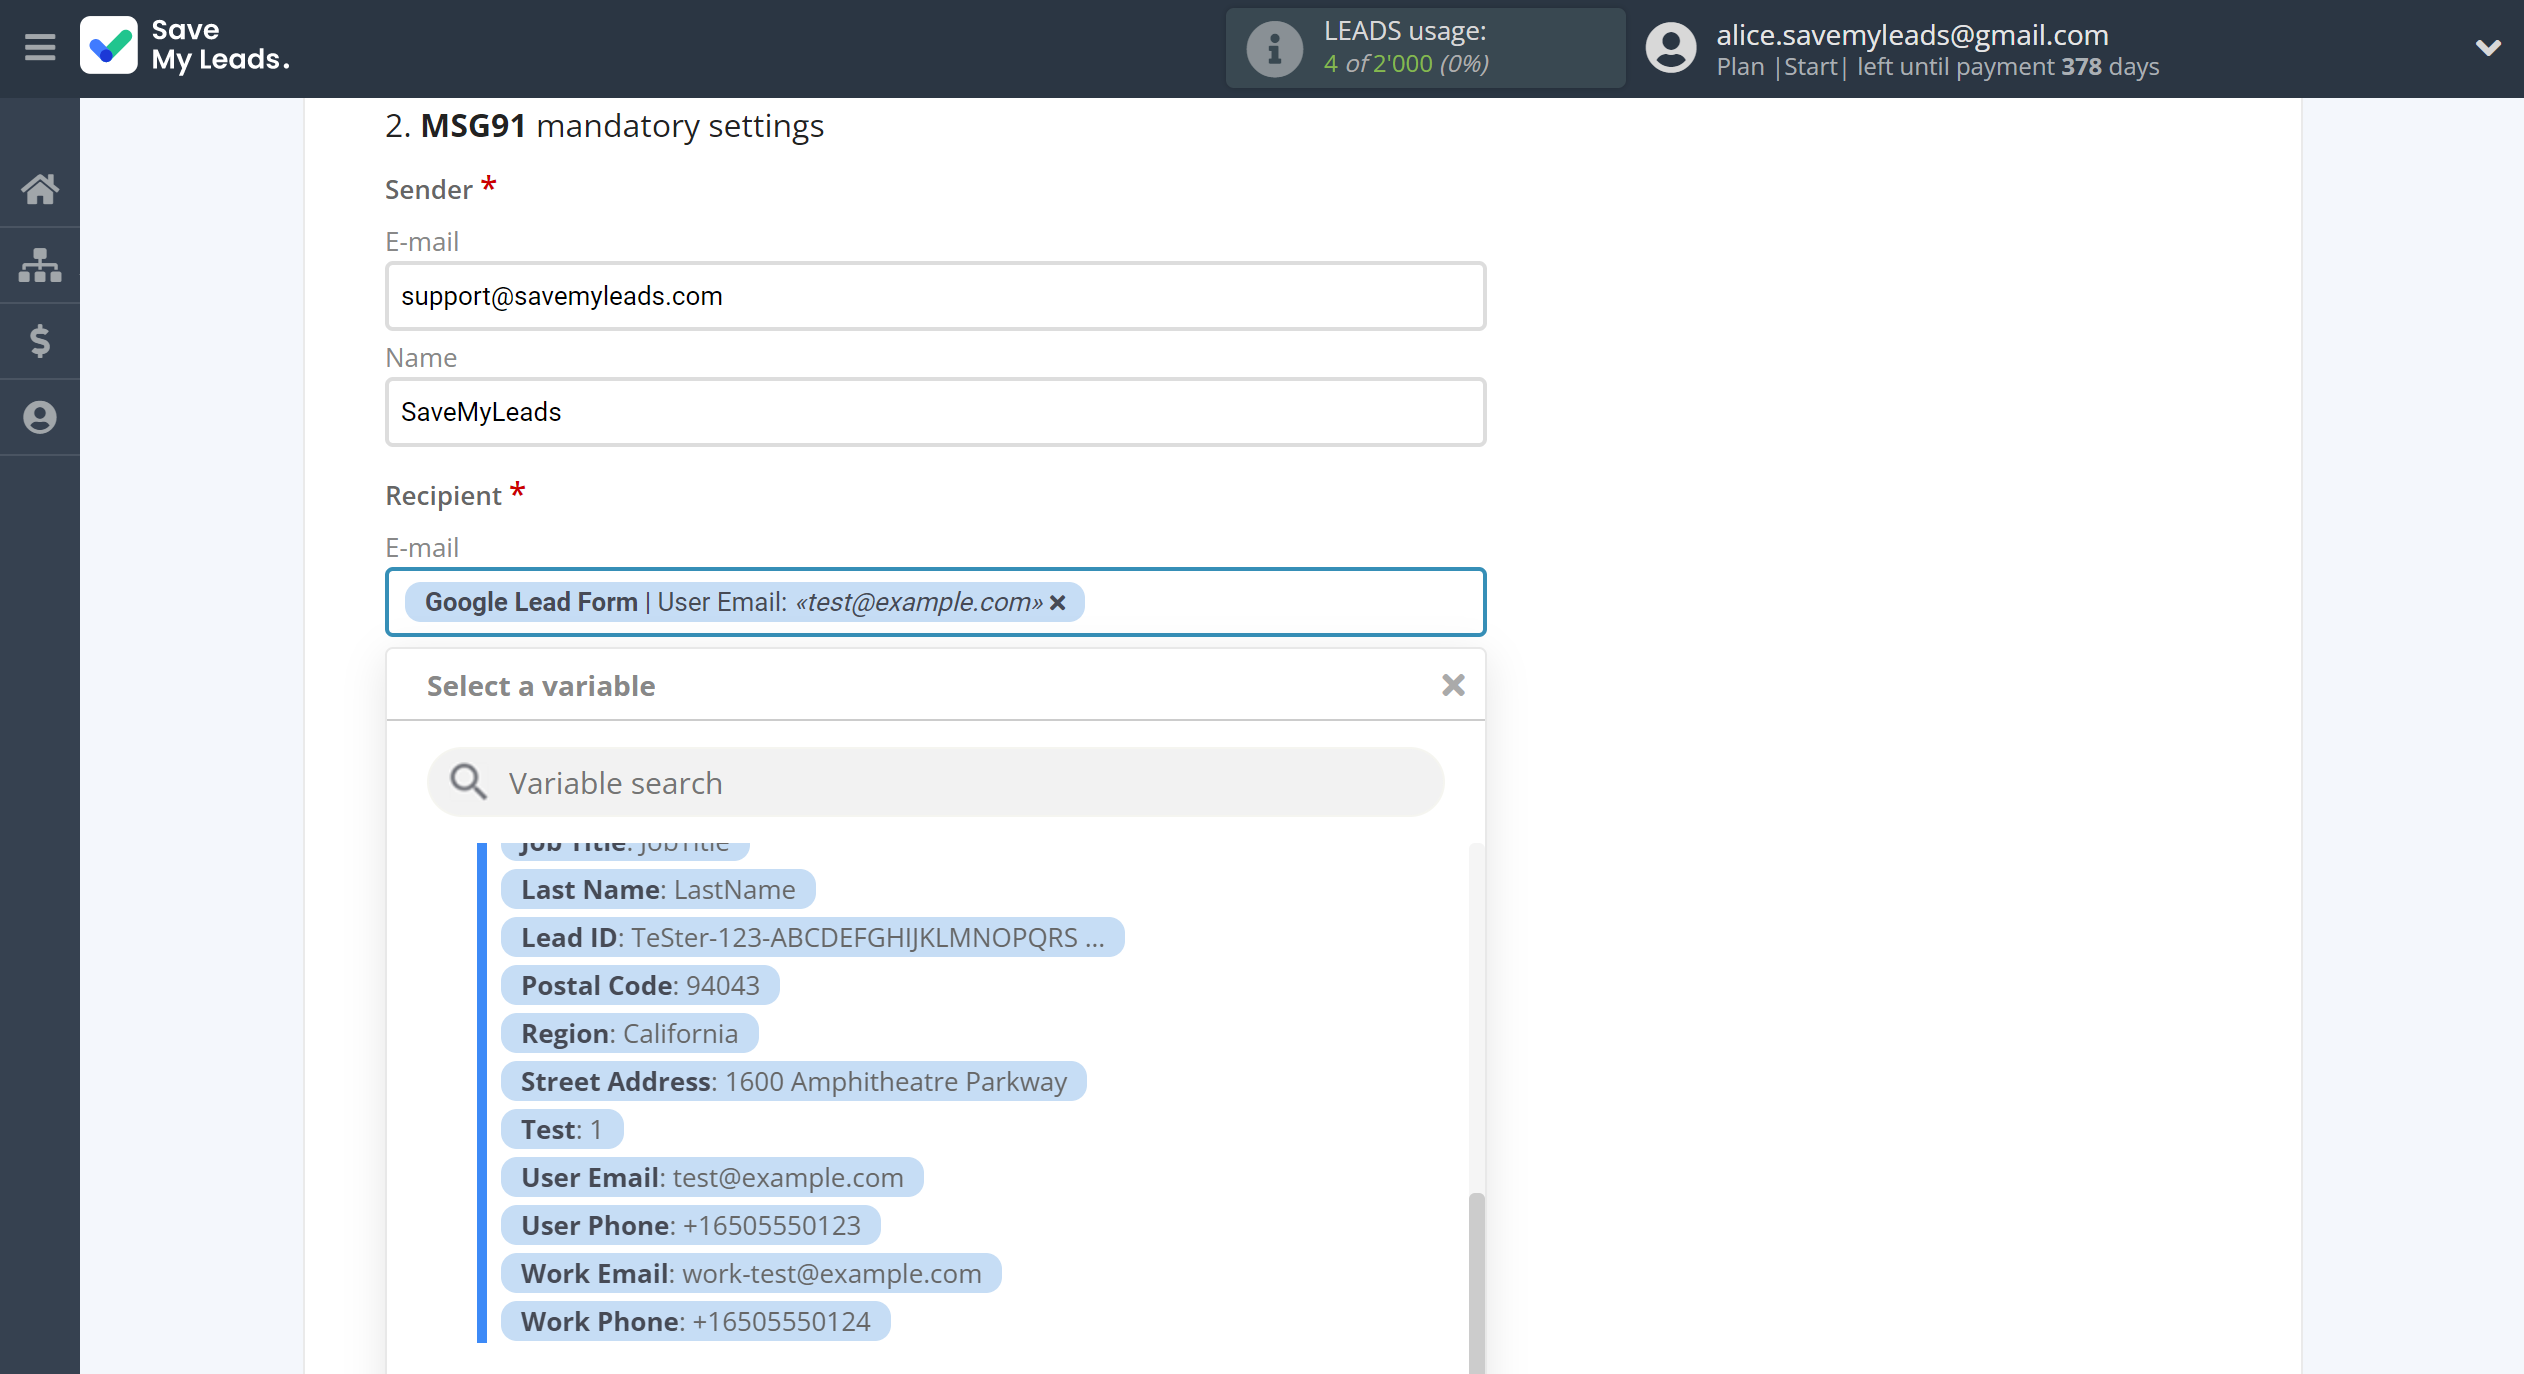Screen dimensions: 2524x1374
Task: Click the user avatar icon
Action: tap(1670, 48)
